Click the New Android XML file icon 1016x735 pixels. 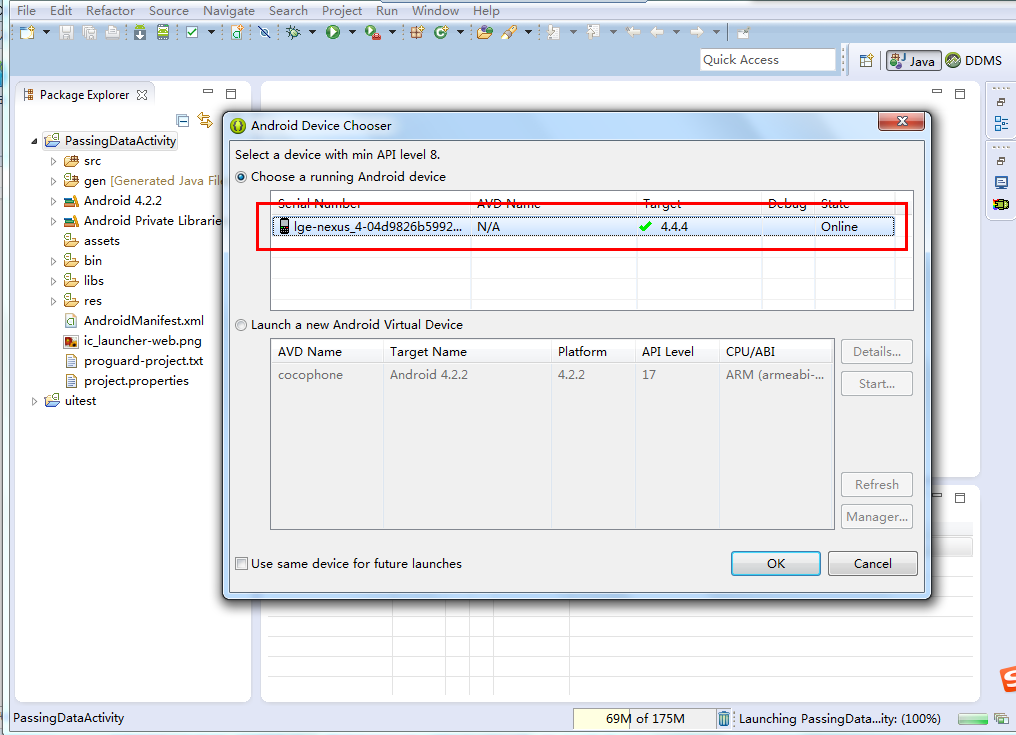click(237, 32)
